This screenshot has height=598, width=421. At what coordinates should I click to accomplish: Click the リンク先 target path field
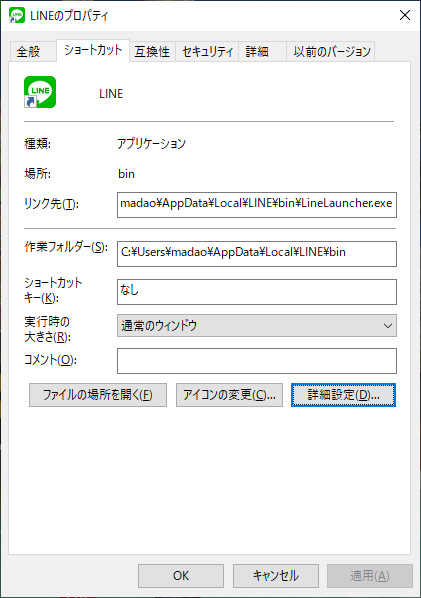pos(257,205)
